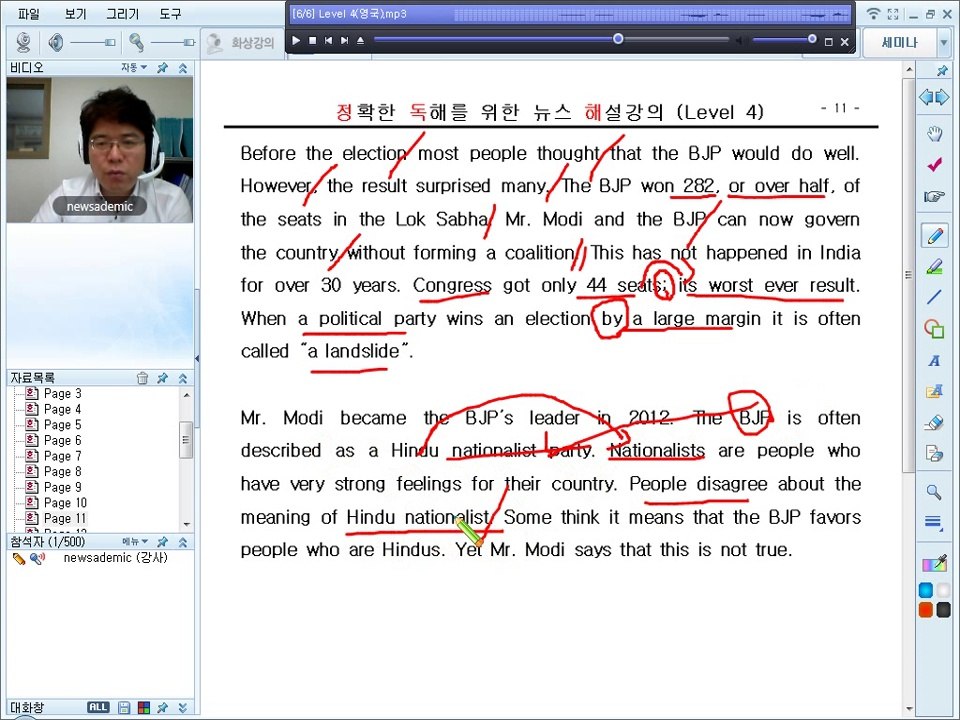960x720 pixels.
Task: Select the straight line tool
Action: click(934, 297)
